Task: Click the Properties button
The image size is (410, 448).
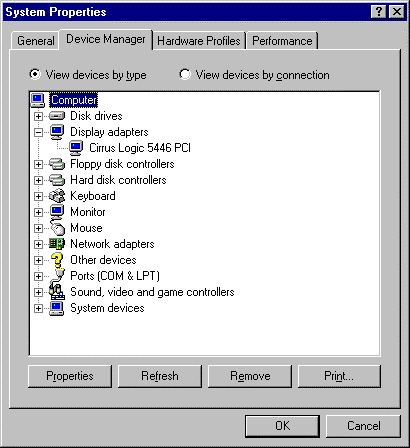Action: coord(70,376)
